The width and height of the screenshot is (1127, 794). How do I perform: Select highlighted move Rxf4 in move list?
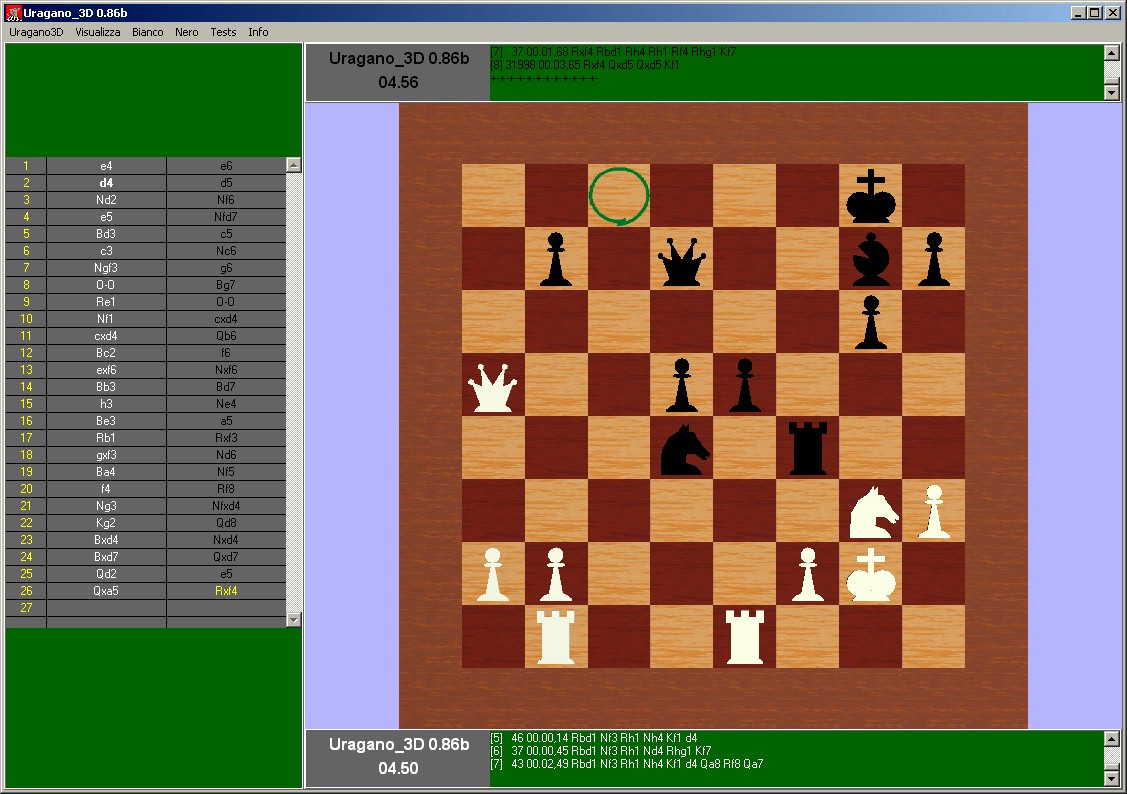coord(226,591)
